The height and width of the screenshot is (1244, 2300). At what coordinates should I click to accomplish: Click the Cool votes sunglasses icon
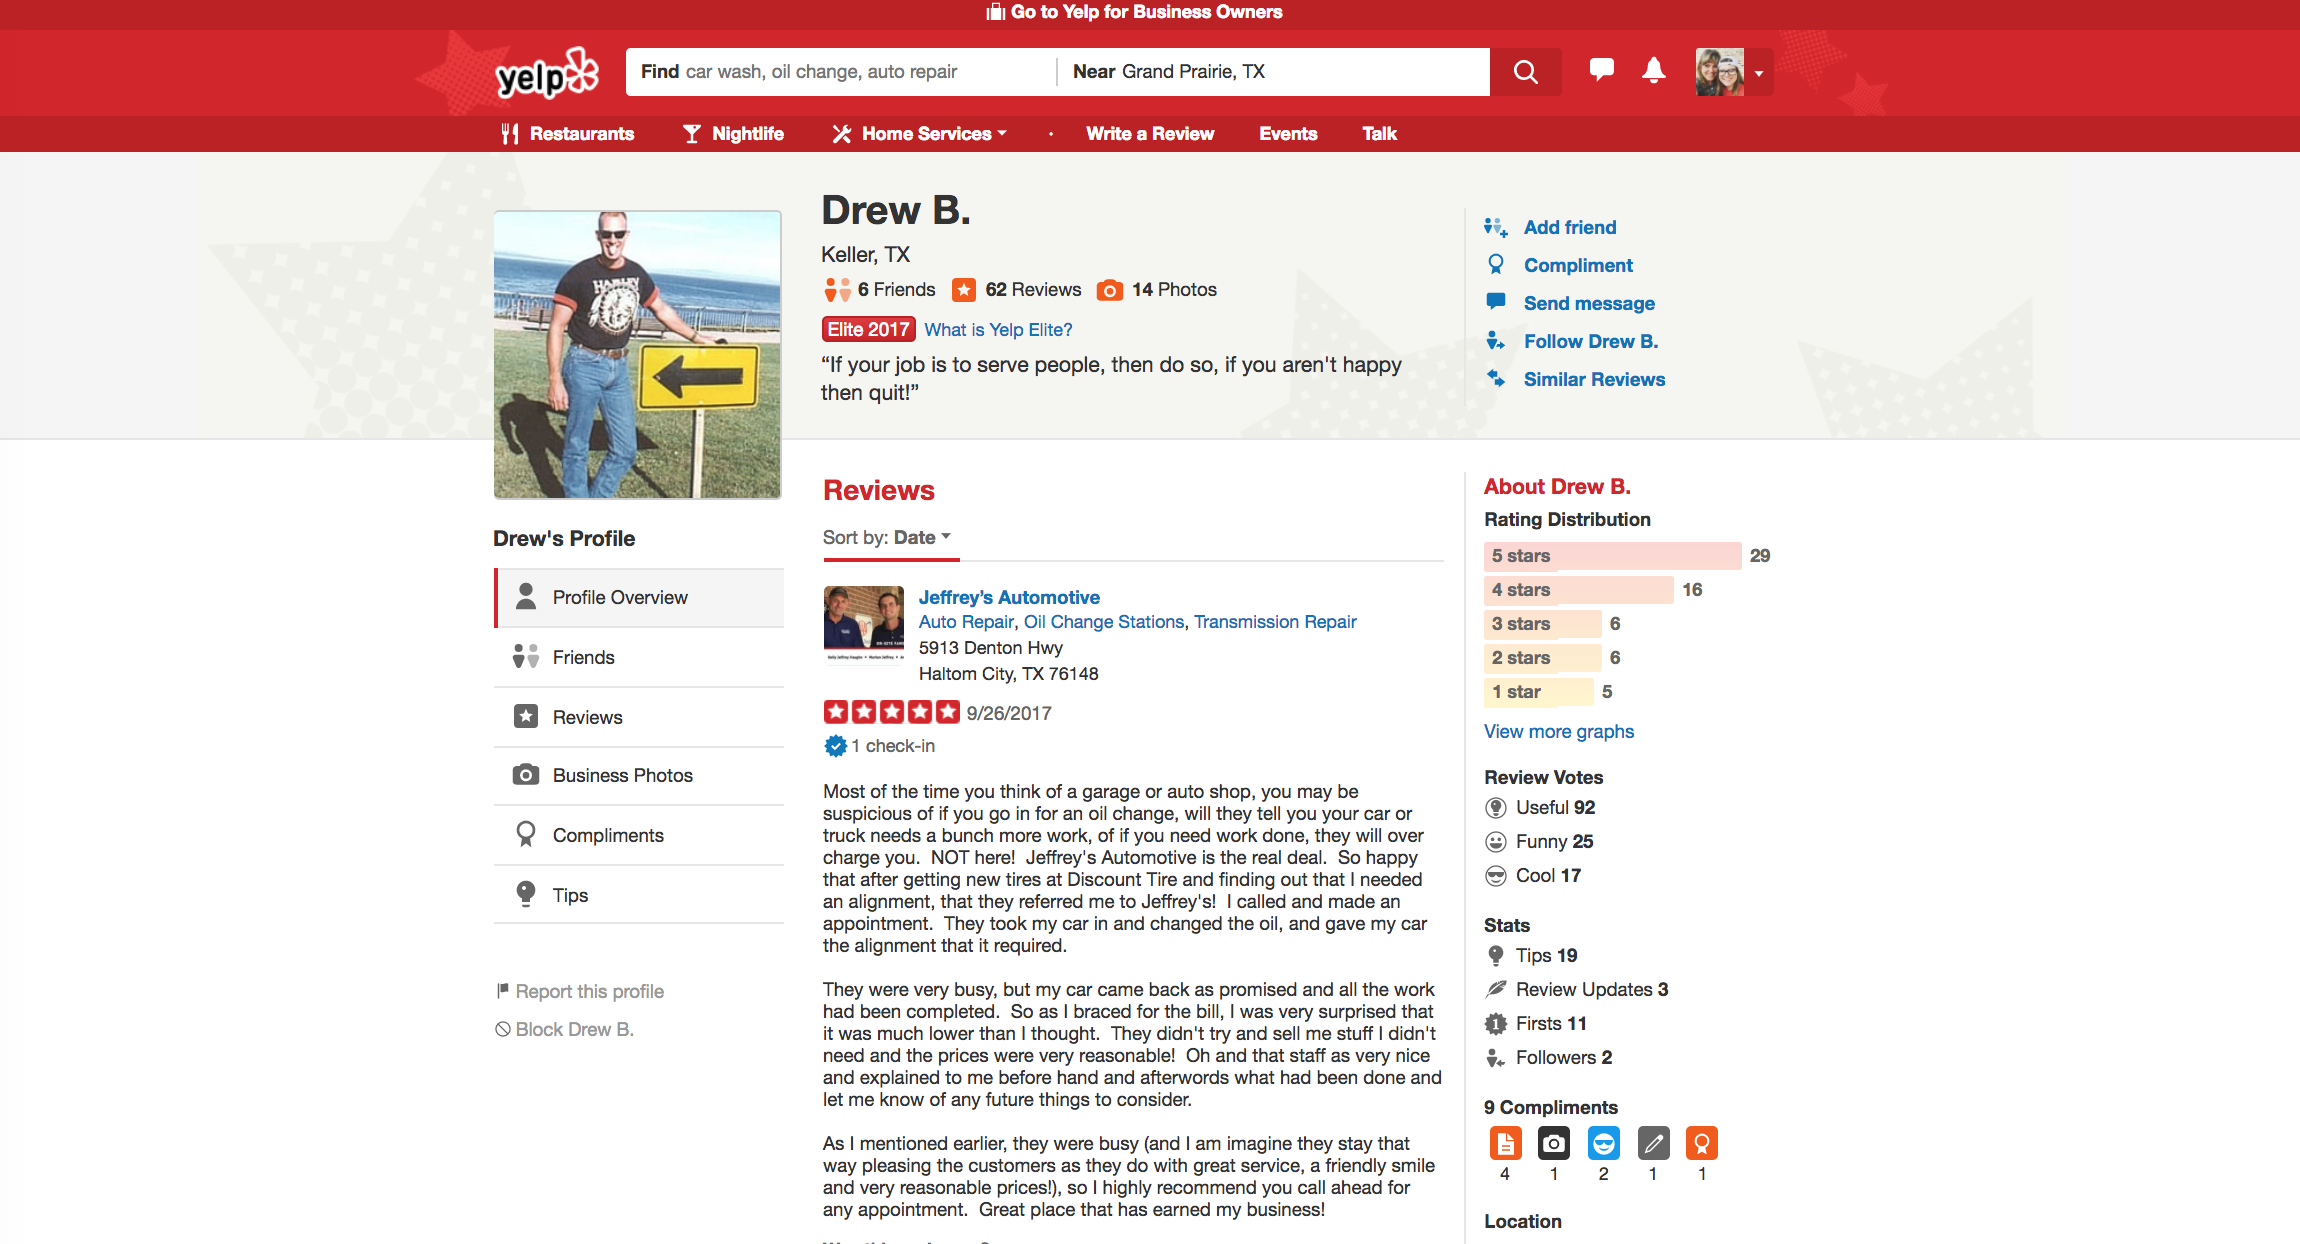pyautogui.click(x=1496, y=876)
